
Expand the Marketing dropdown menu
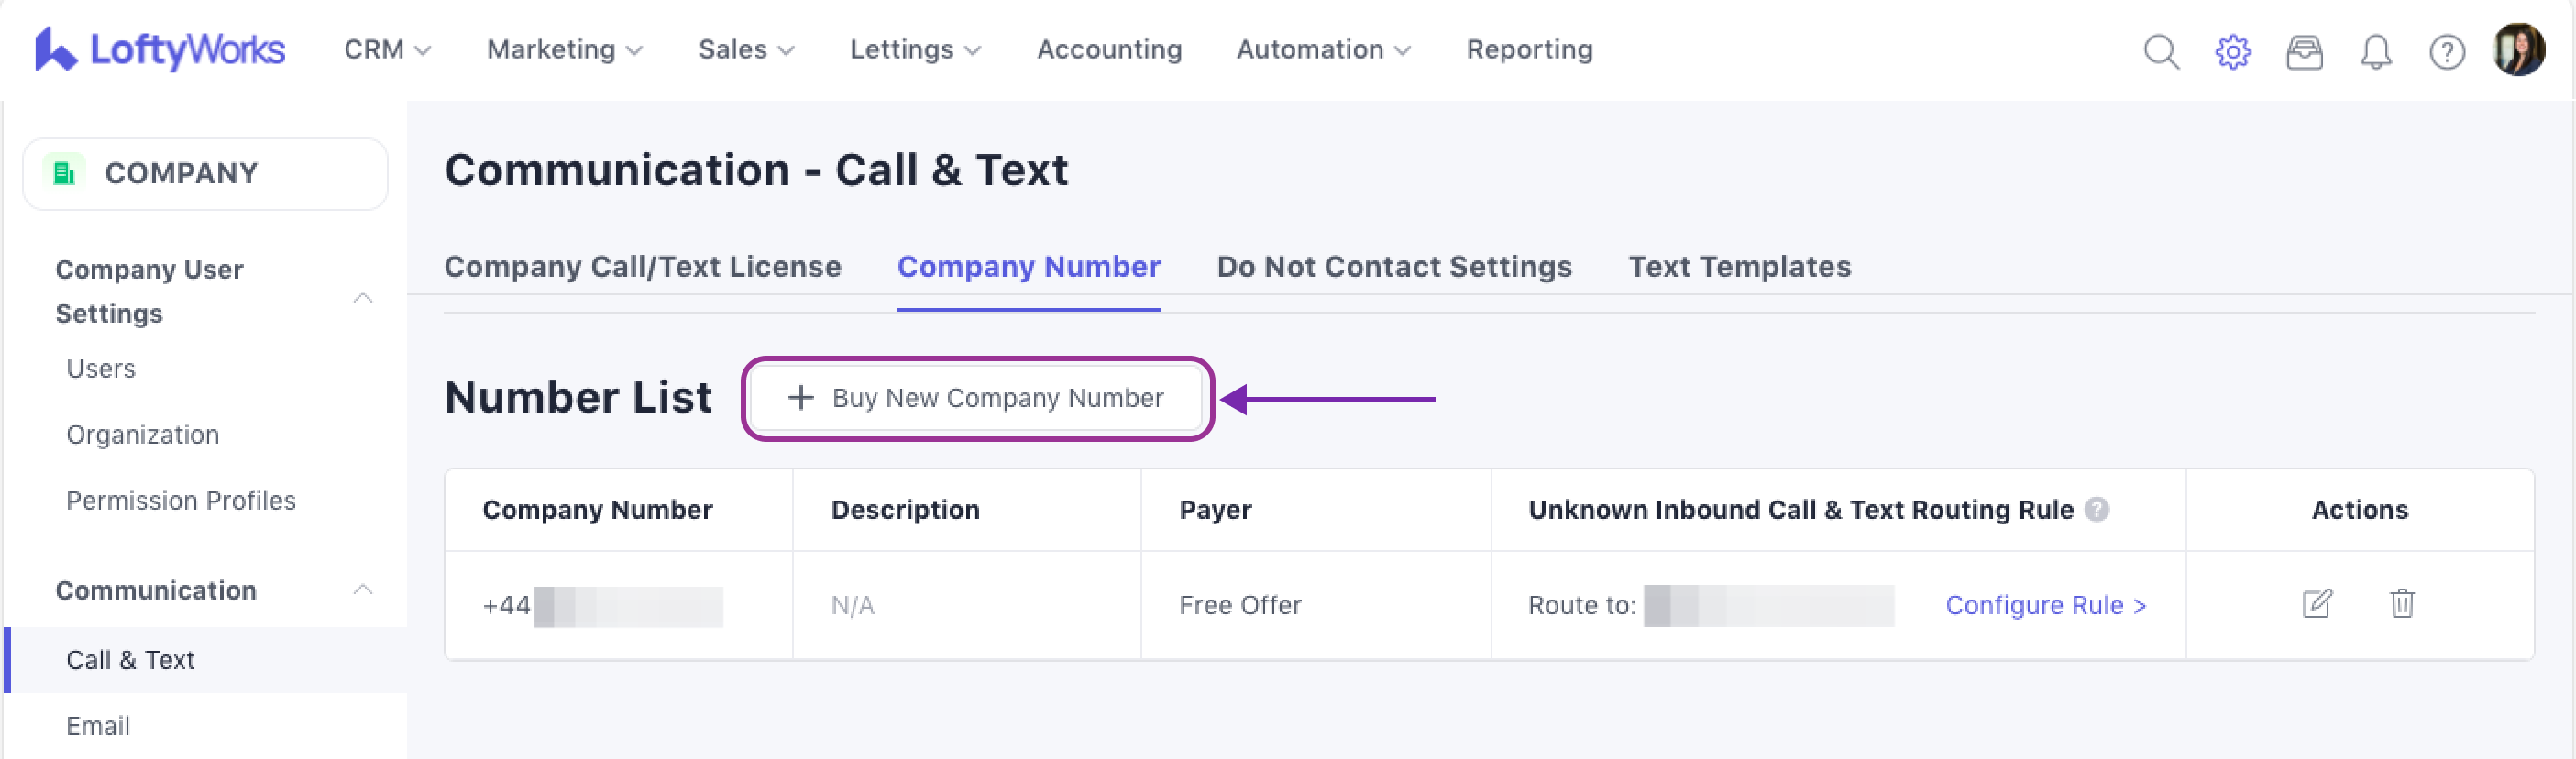point(564,49)
